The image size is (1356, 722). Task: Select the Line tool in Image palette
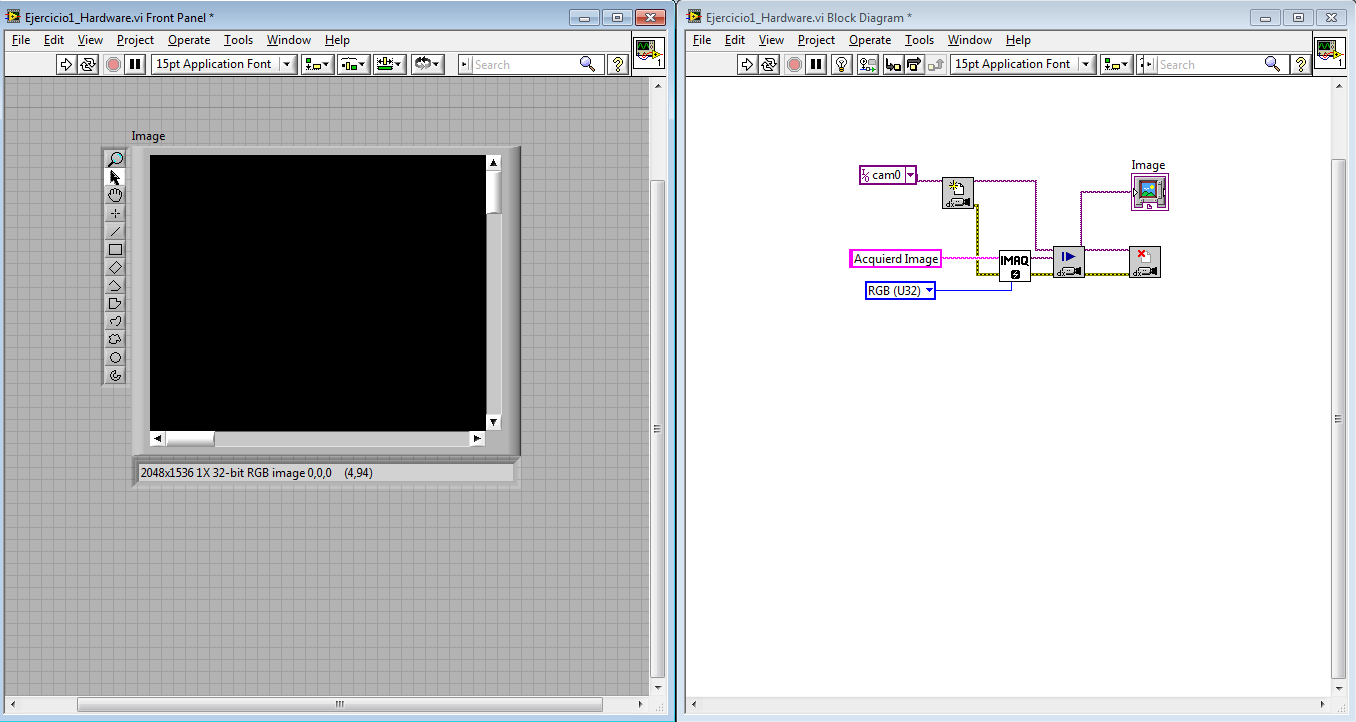pos(115,231)
